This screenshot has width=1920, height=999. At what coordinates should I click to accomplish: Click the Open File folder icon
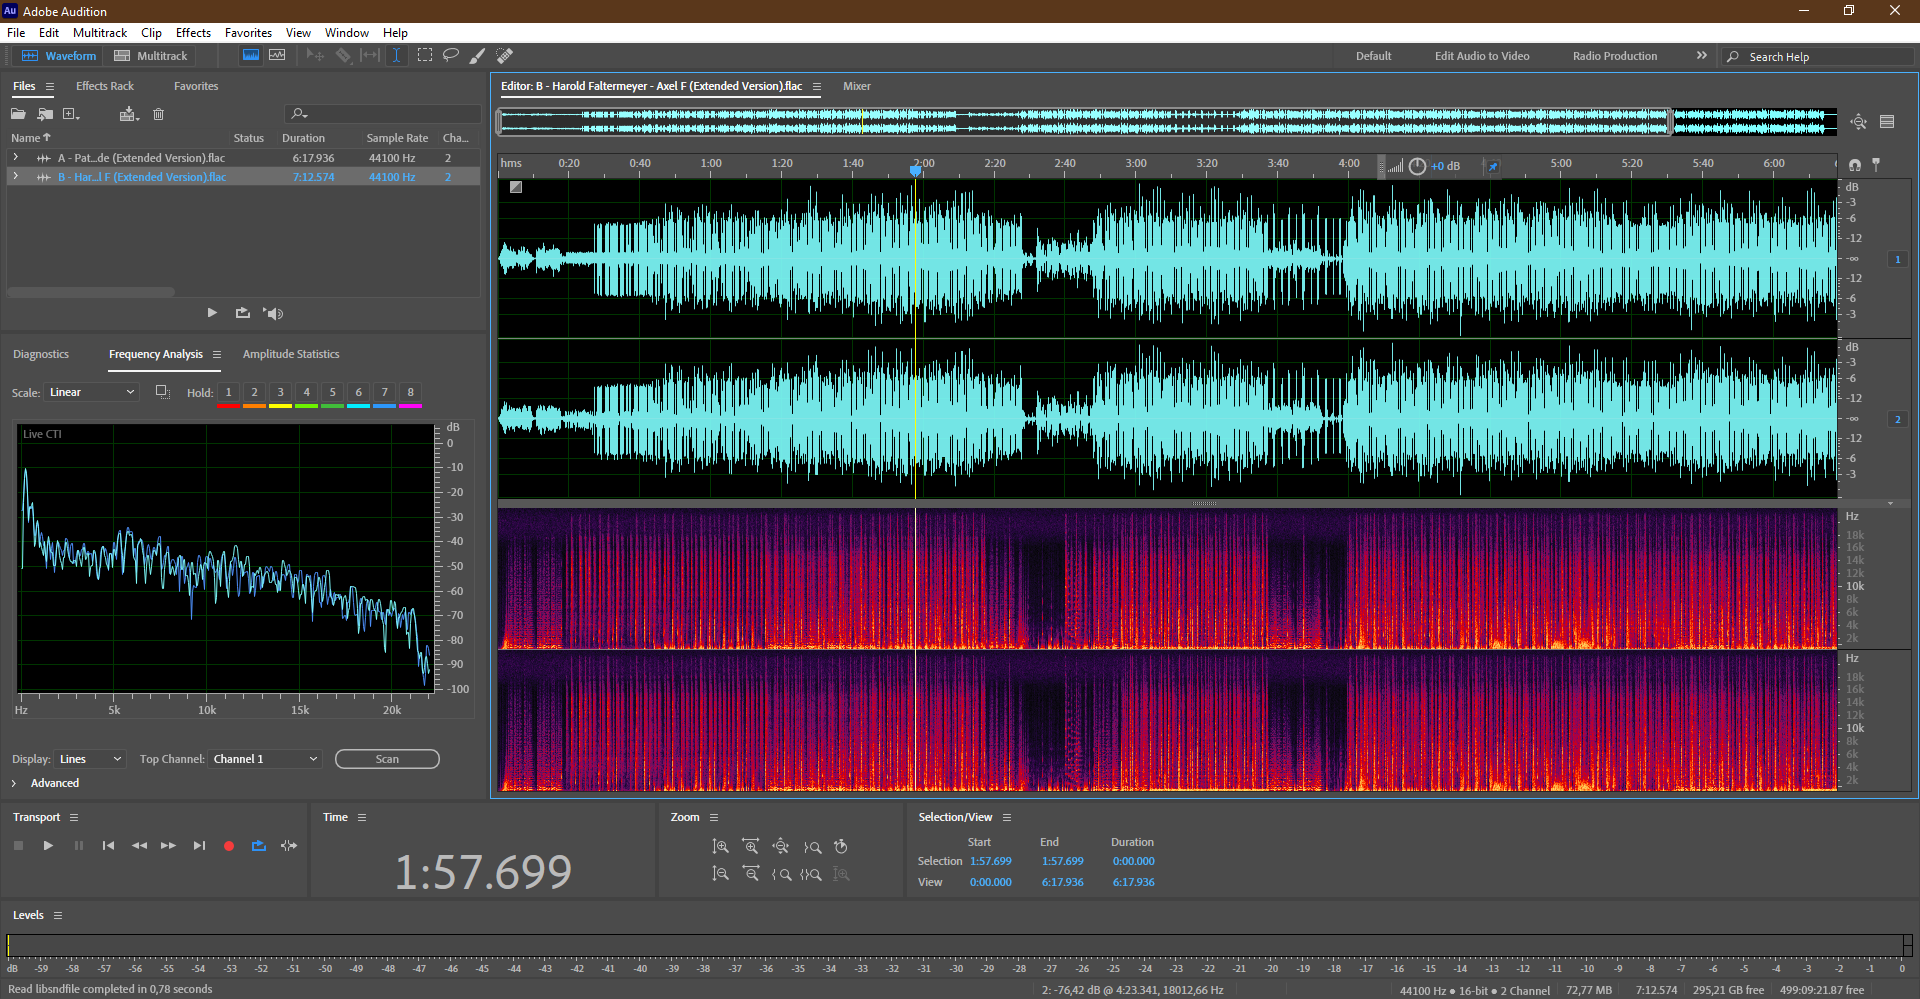pyautogui.click(x=18, y=114)
